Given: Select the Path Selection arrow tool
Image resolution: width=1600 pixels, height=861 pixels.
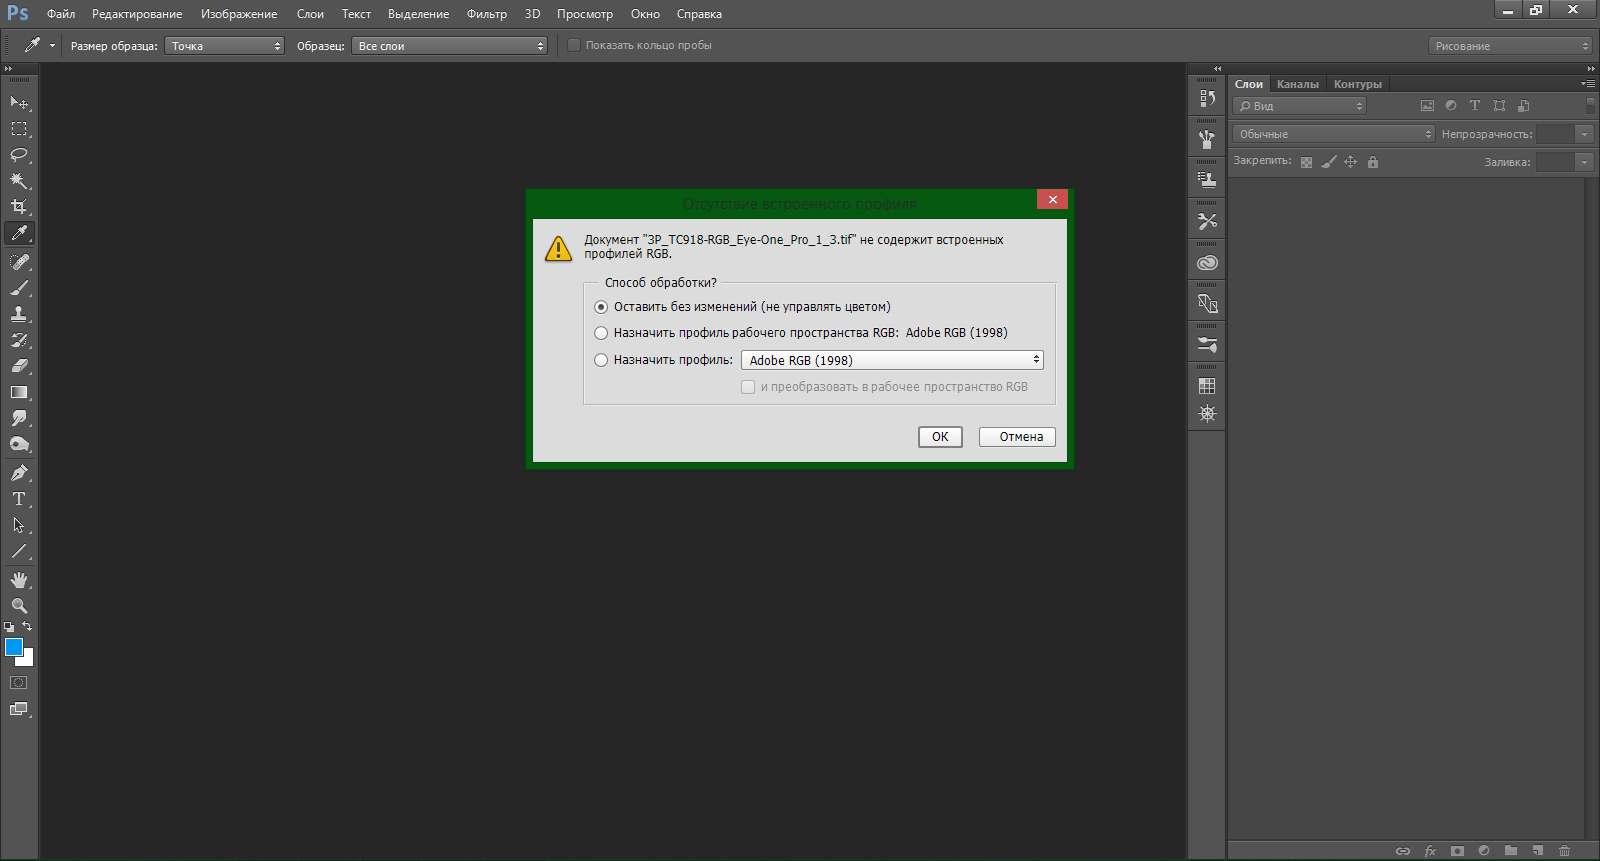Looking at the screenshot, I should click(x=19, y=525).
